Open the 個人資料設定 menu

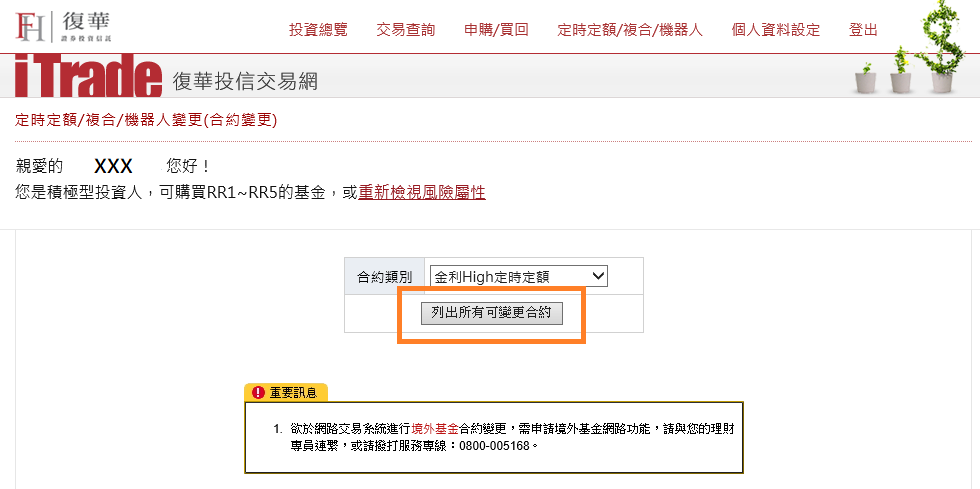(776, 29)
